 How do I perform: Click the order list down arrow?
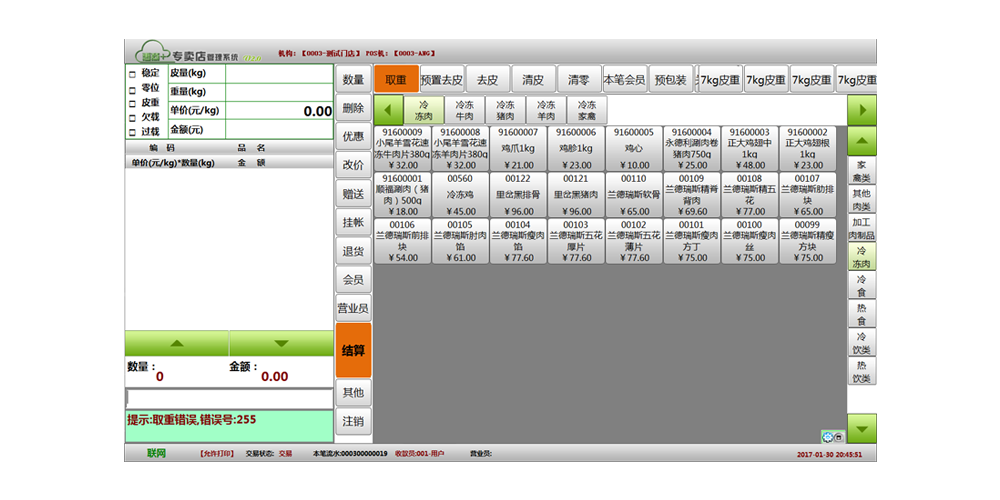point(281,343)
